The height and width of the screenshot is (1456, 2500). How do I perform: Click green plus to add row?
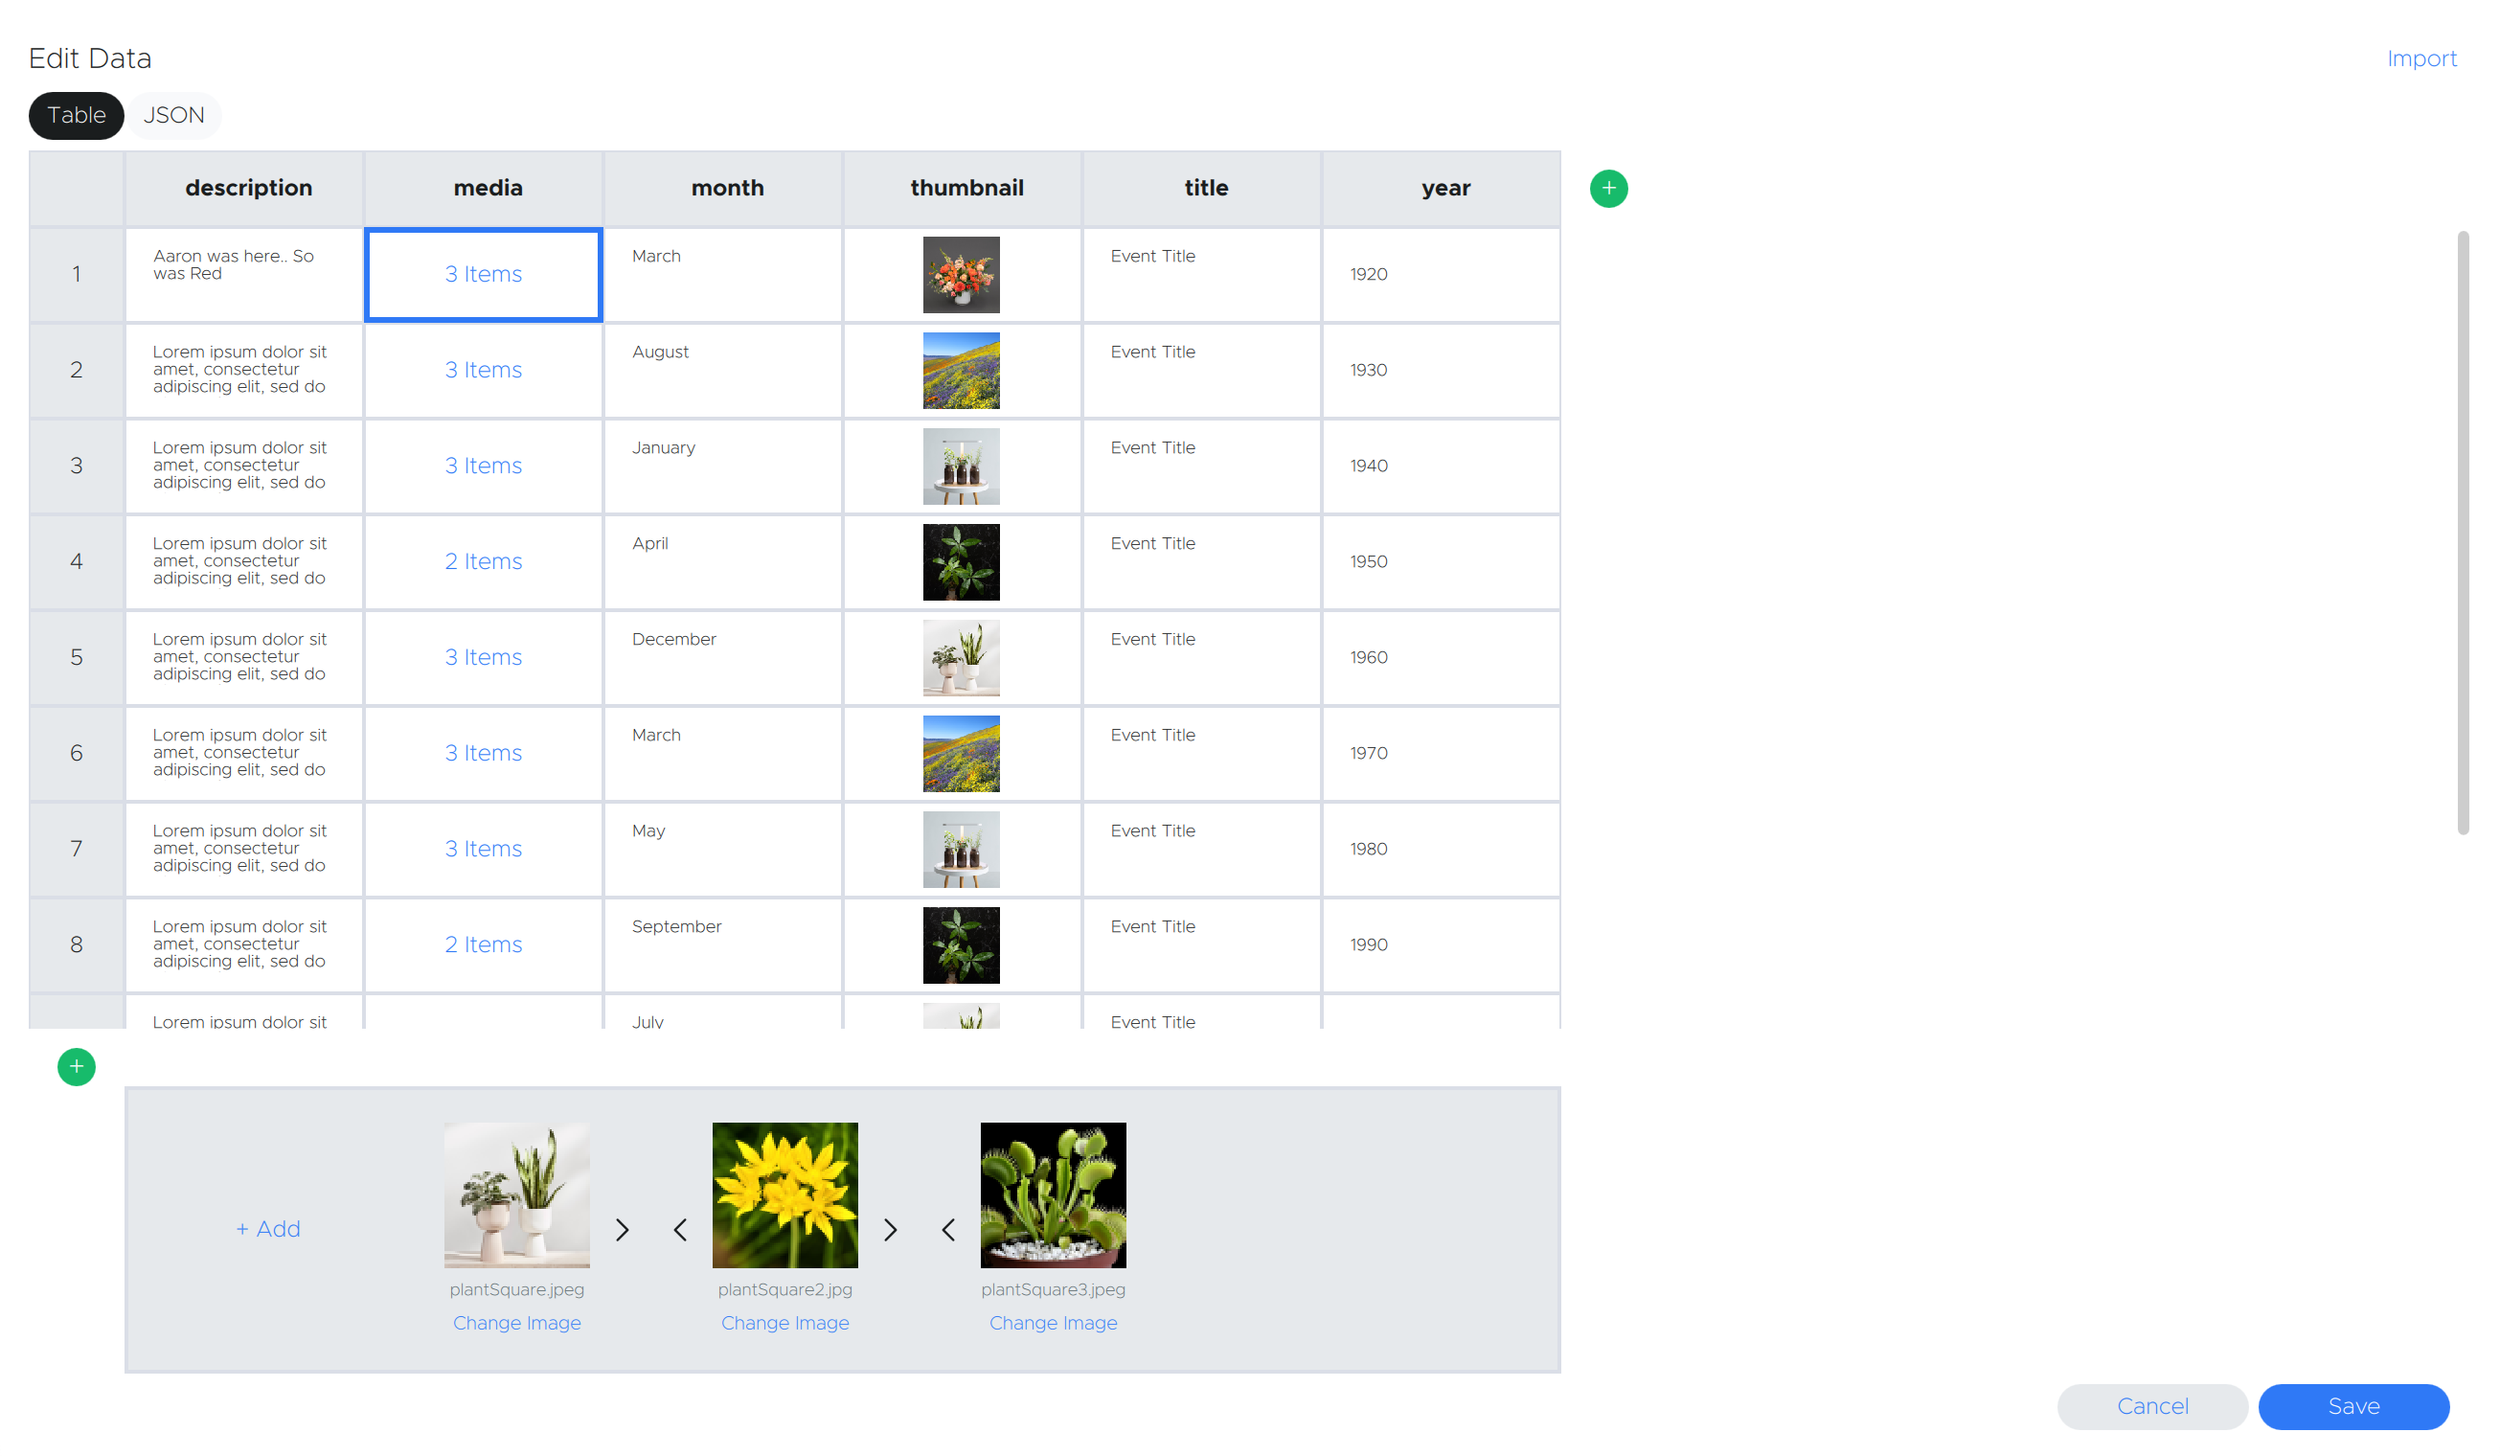76,1066
